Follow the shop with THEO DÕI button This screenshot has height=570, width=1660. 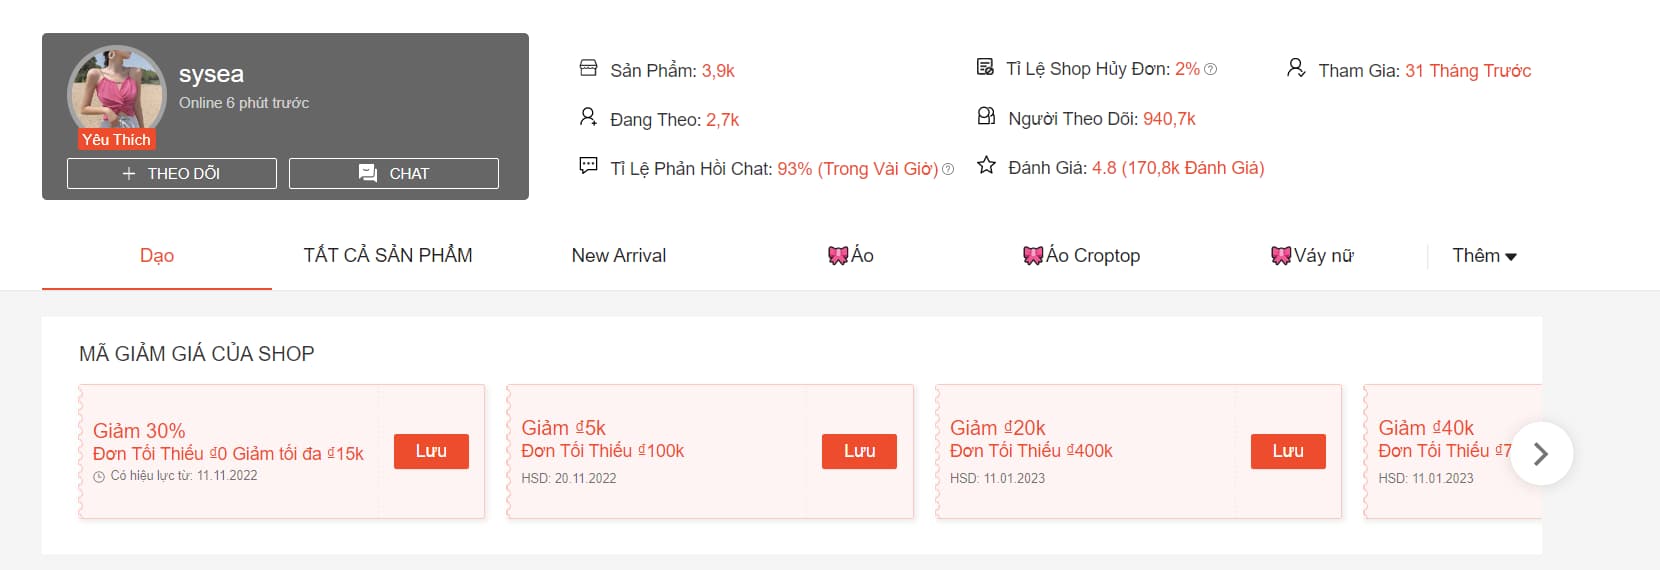(x=172, y=173)
